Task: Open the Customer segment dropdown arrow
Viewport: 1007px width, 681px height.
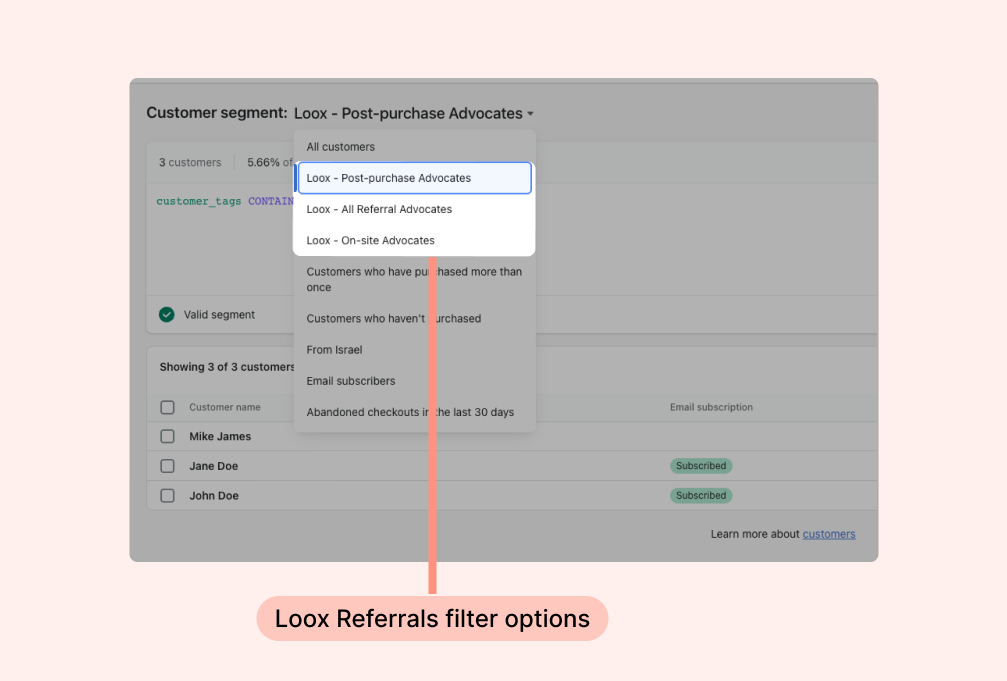Action: (530, 114)
